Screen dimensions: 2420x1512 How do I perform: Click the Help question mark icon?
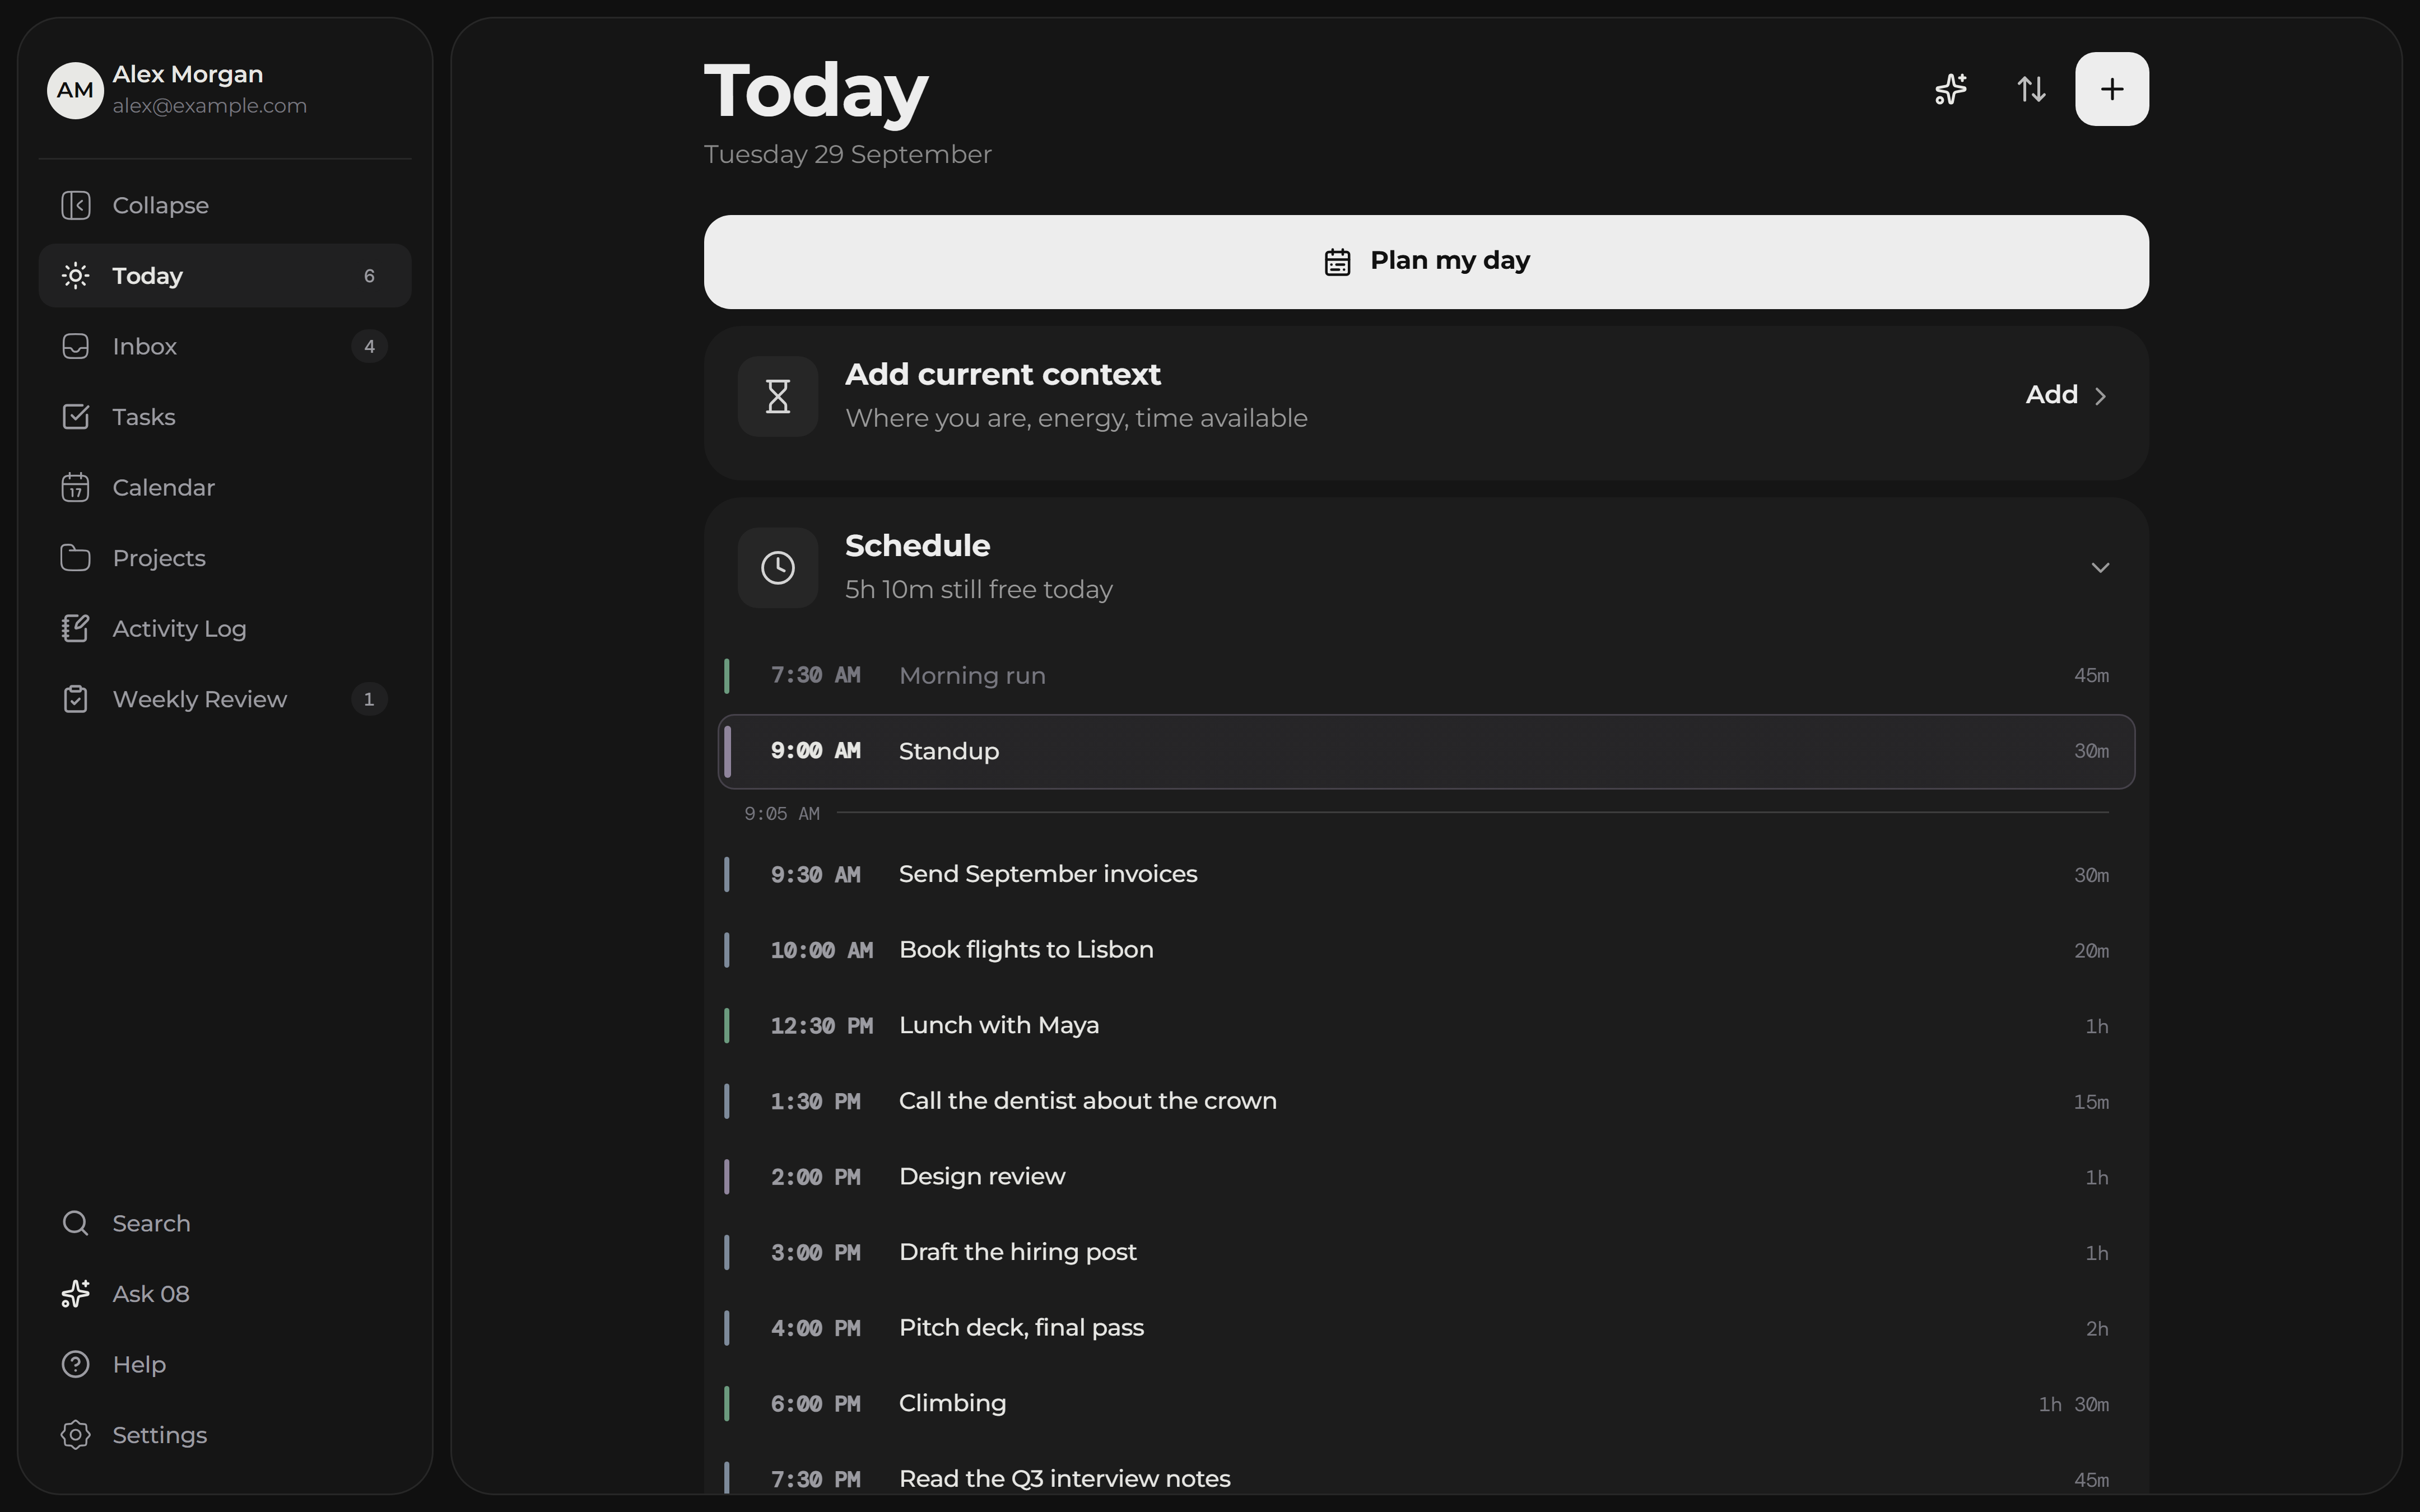(x=75, y=1364)
